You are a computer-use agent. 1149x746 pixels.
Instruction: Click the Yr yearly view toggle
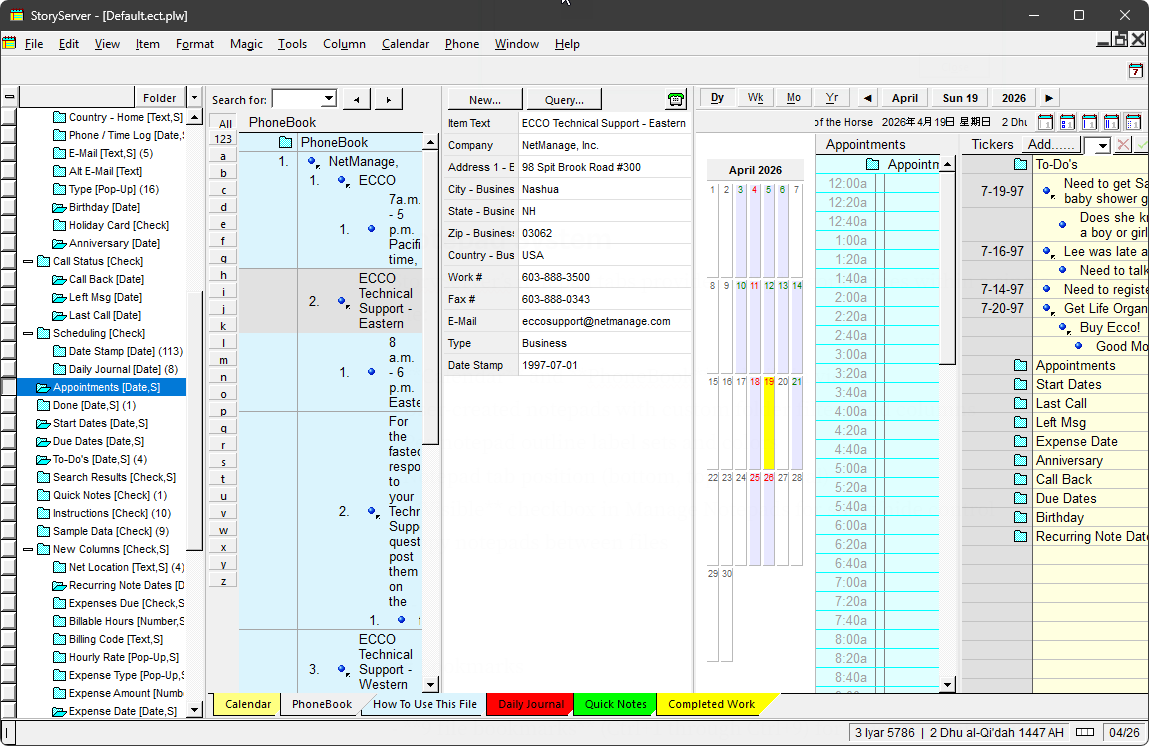(832, 97)
